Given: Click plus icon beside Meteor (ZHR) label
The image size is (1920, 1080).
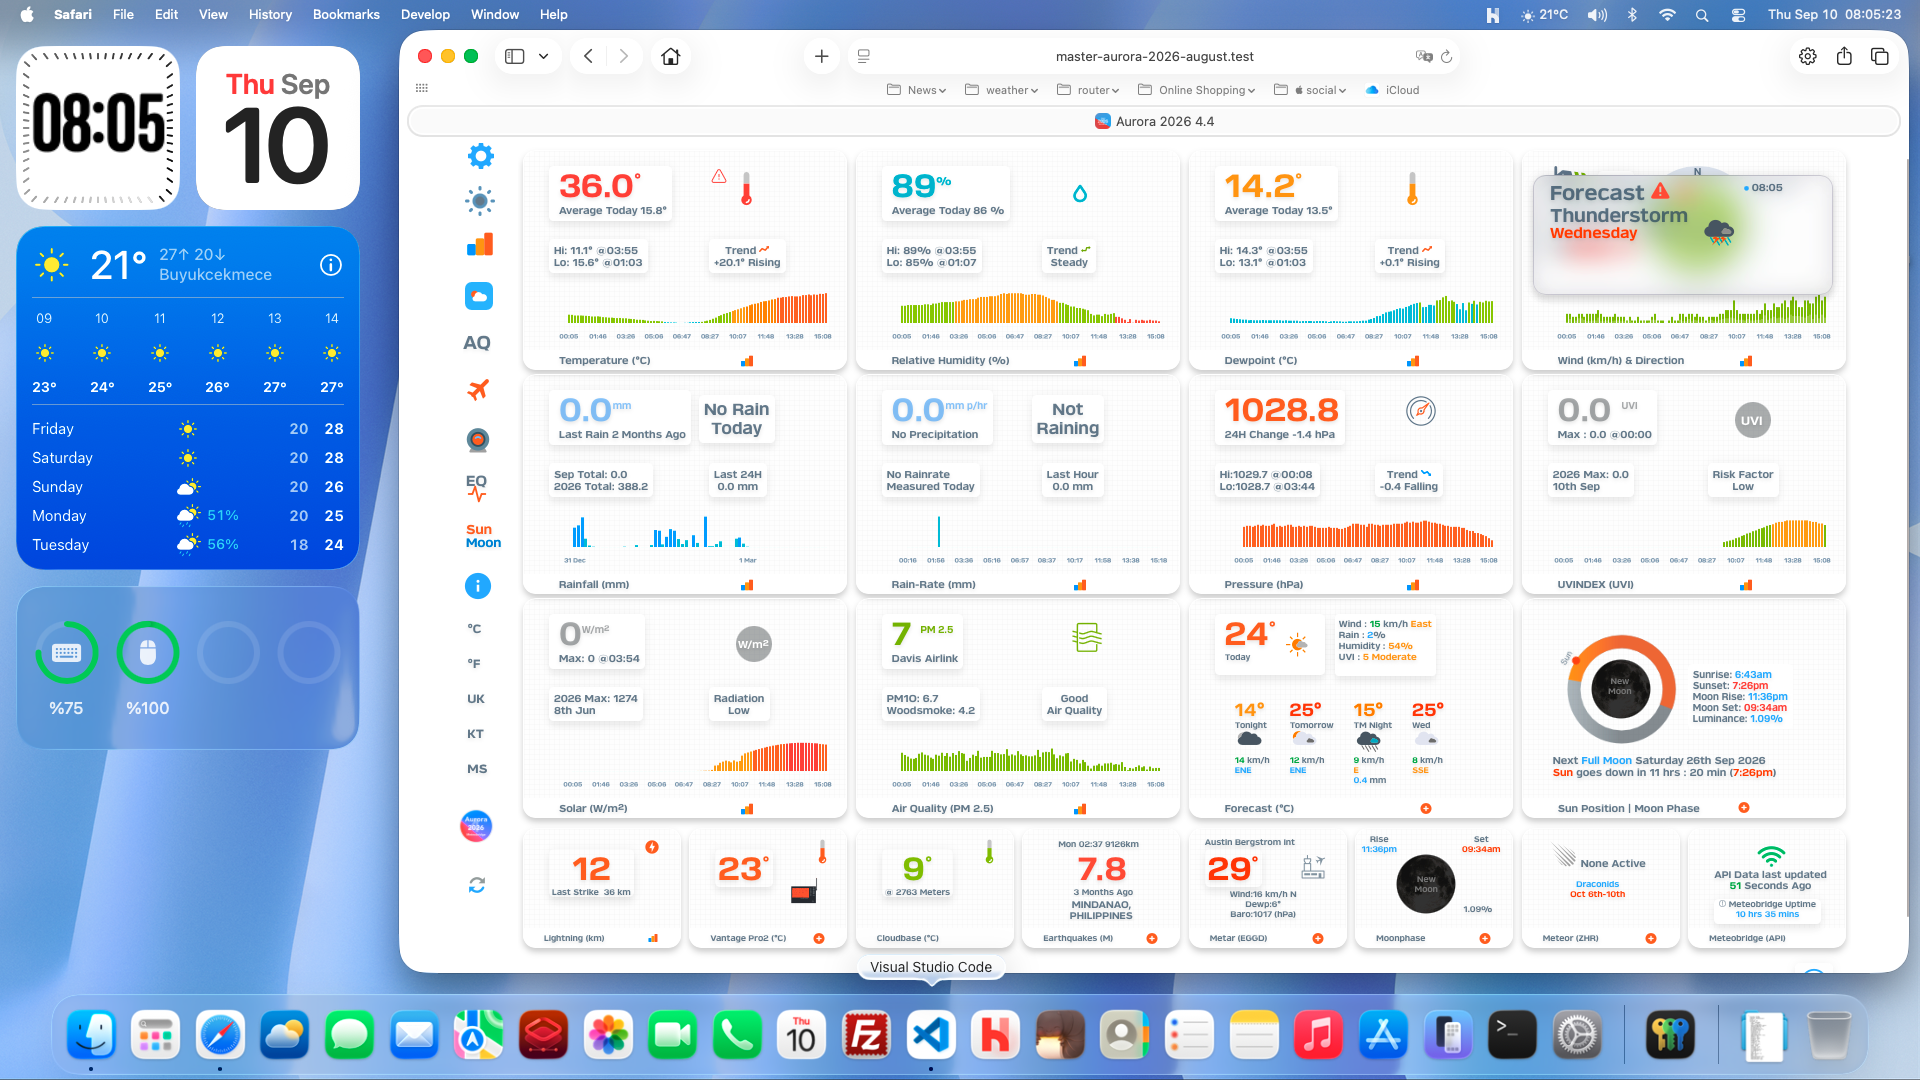Looking at the screenshot, I should coord(1651,939).
